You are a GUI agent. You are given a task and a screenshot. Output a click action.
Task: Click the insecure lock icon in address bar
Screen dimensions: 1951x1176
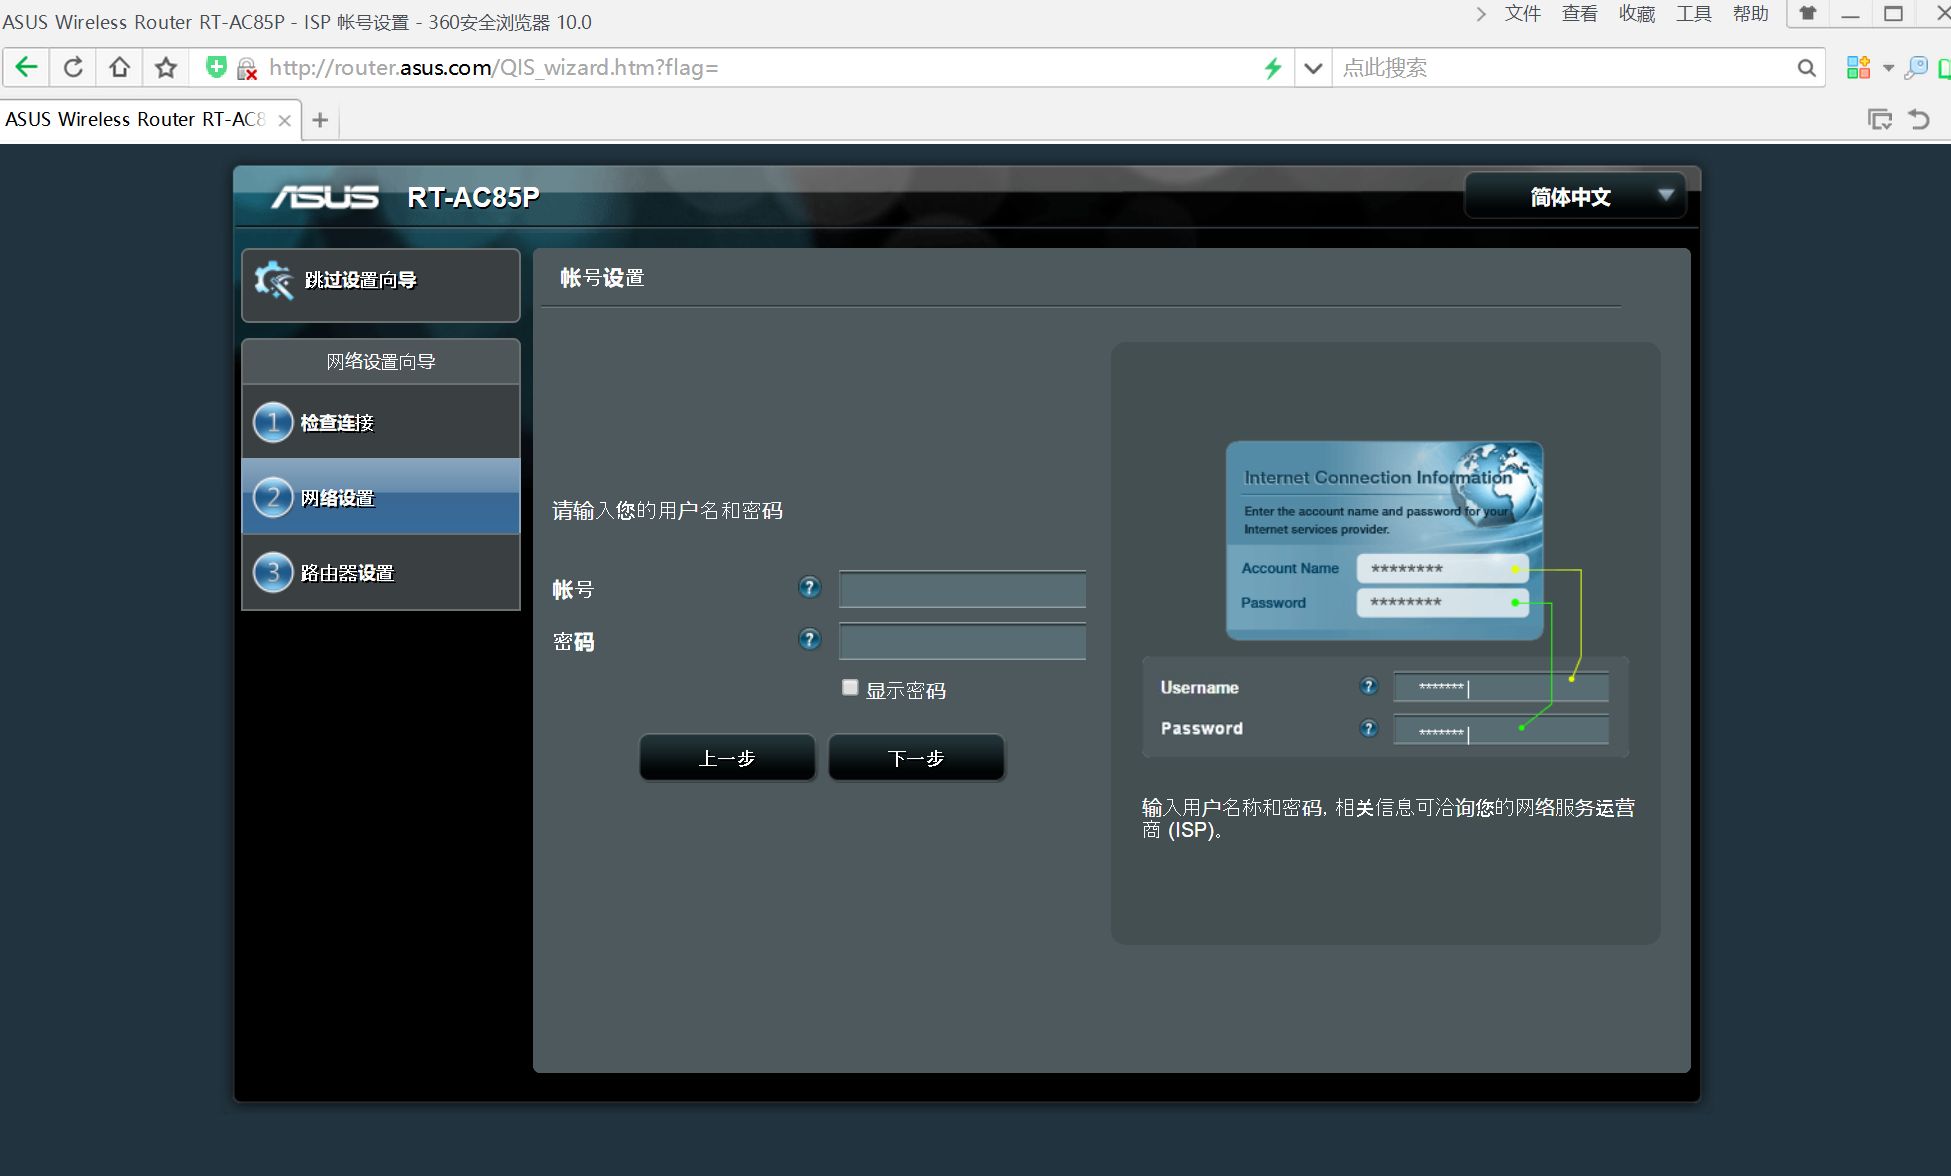point(246,69)
